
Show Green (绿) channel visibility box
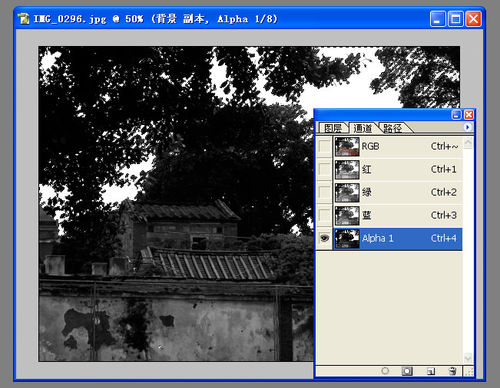pos(324,192)
